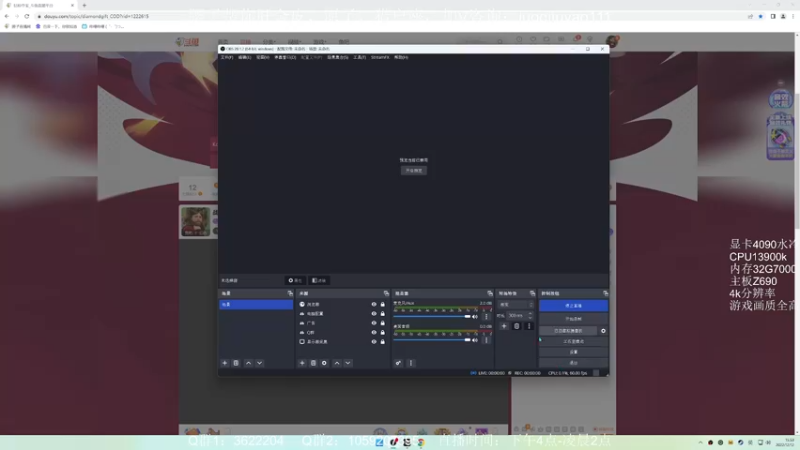The image size is (800, 450).
Task: Open virtual camera settings gear icon
Action: (603, 331)
